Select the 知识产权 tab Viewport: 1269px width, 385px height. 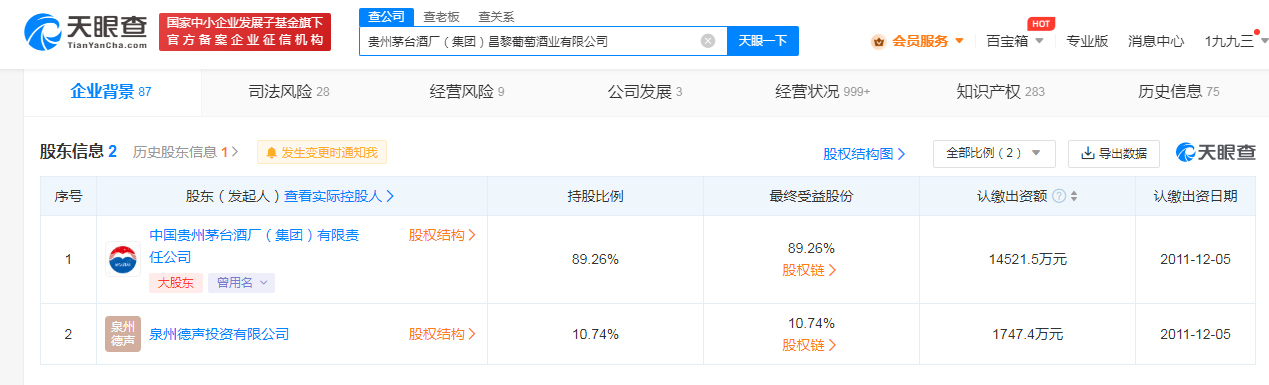pos(1000,92)
